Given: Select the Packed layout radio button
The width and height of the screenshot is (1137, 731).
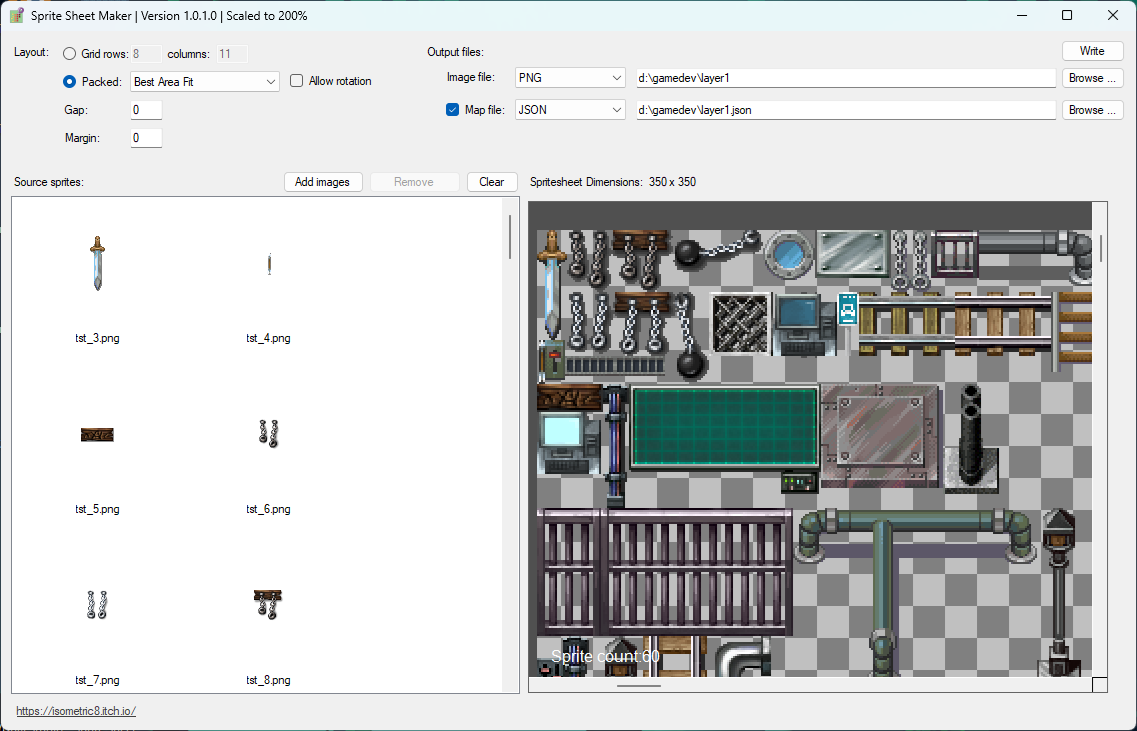Looking at the screenshot, I should [70, 82].
